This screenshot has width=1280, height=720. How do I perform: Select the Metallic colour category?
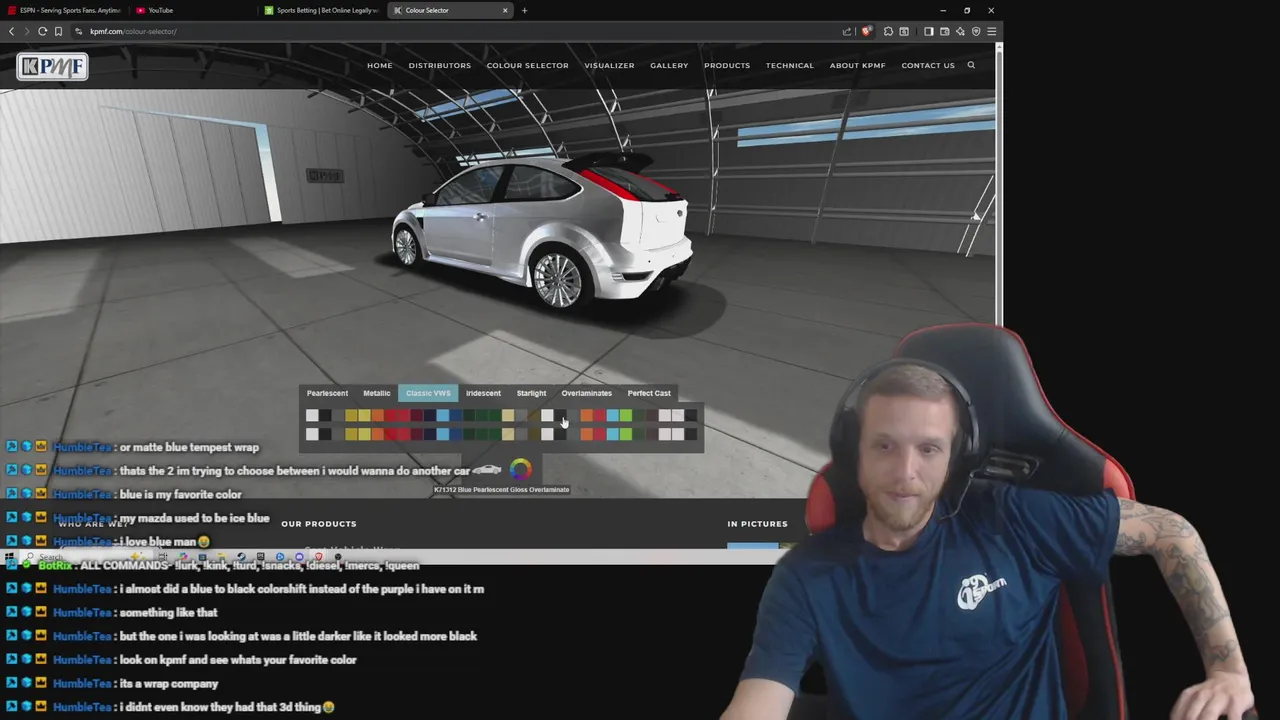[x=377, y=393]
